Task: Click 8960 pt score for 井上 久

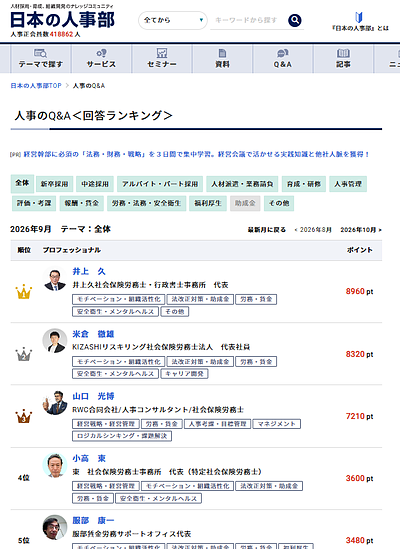Action: 359,292
